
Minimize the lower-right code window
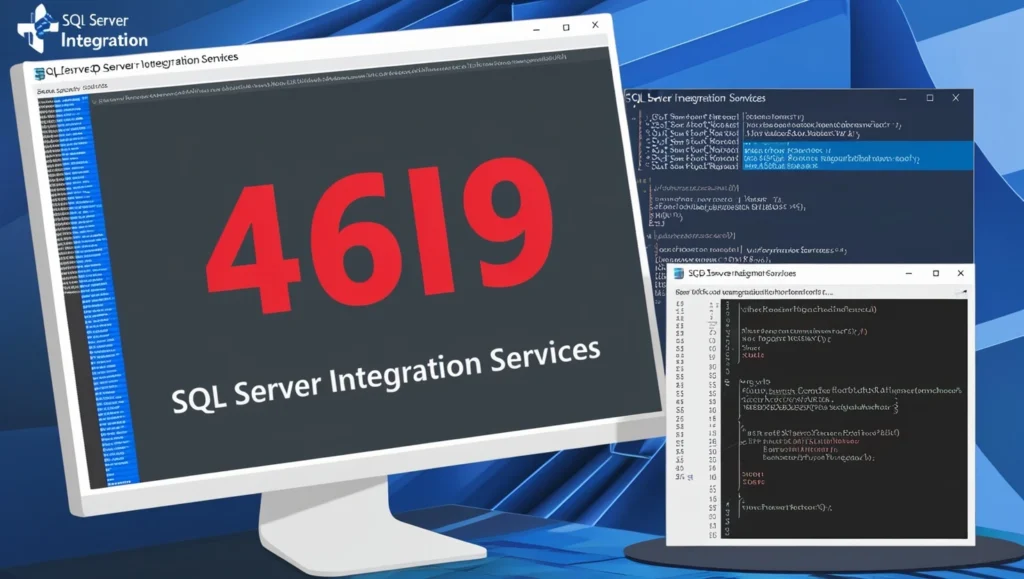[x=908, y=274]
